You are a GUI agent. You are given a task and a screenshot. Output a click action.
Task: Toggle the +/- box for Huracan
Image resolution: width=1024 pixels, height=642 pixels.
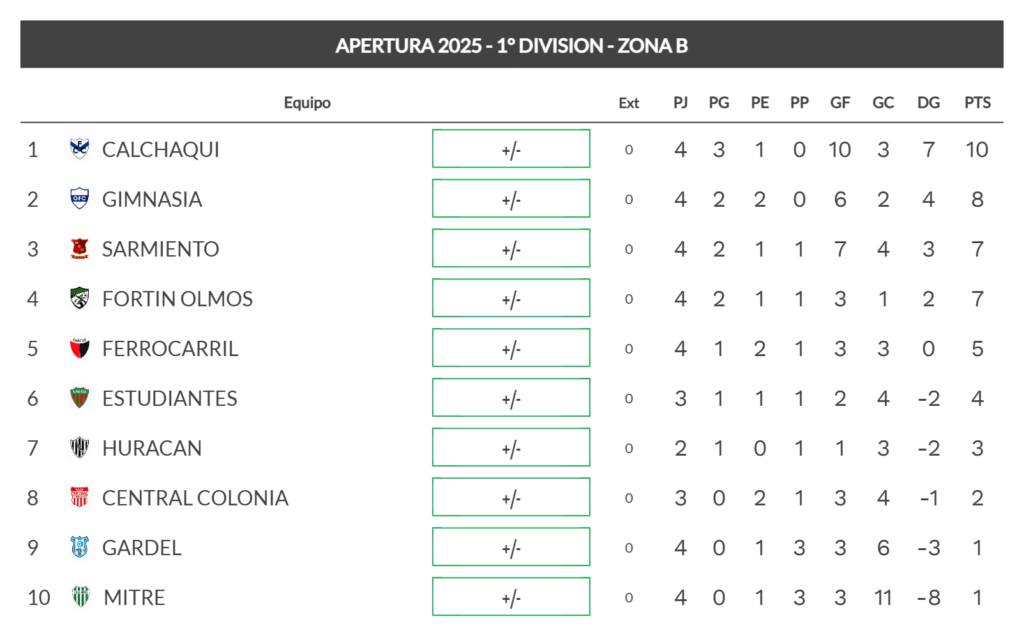point(511,448)
